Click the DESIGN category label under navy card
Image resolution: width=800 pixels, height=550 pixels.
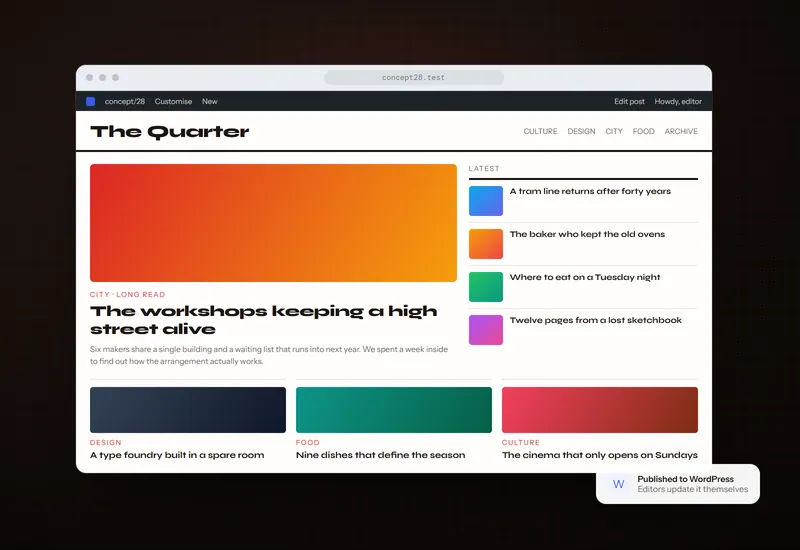click(106, 442)
